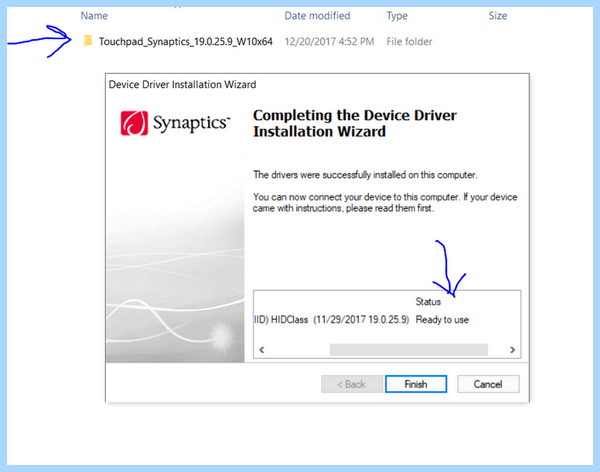Select the HIDClass (11/29/2017 19.0.25.9) entry
Image resolution: width=600 pixels, height=472 pixels.
[332, 320]
